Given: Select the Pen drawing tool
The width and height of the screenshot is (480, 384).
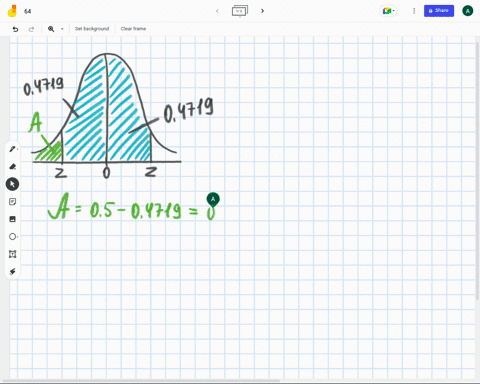Looking at the screenshot, I should click(x=13, y=149).
